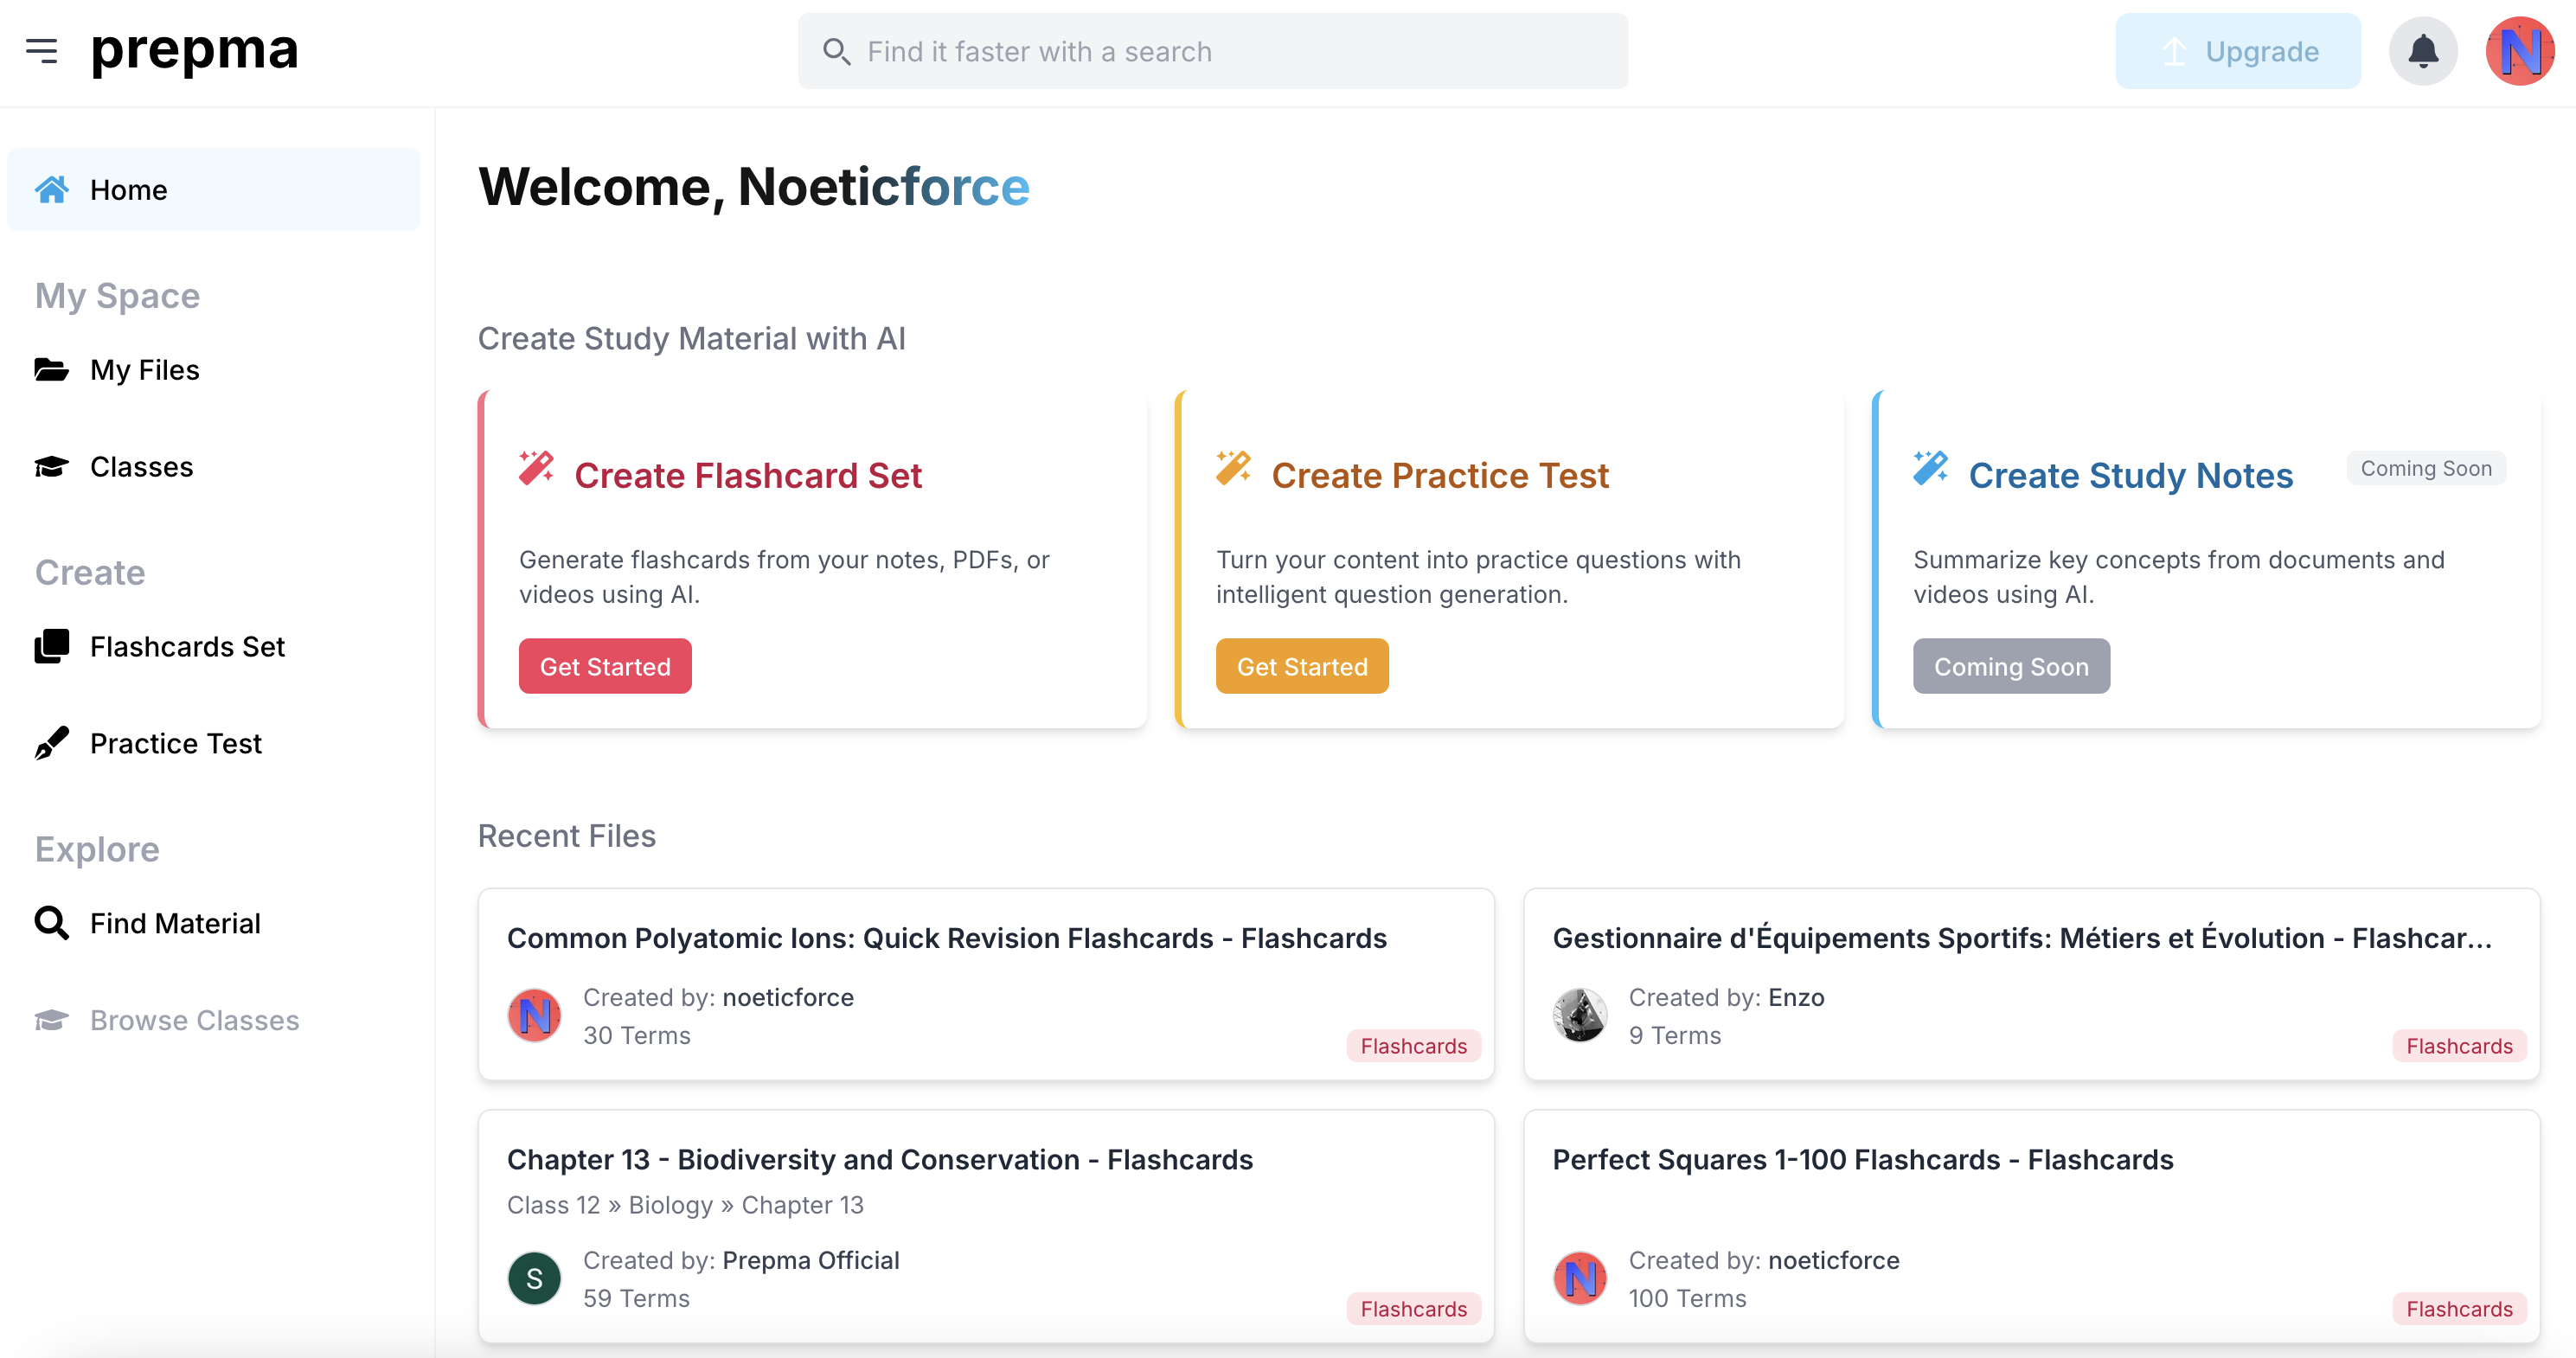Click the Create Study Notes wand icon
Image resolution: width=2576 pixels, height=1358 pixels.
[x=1930, y=468]
